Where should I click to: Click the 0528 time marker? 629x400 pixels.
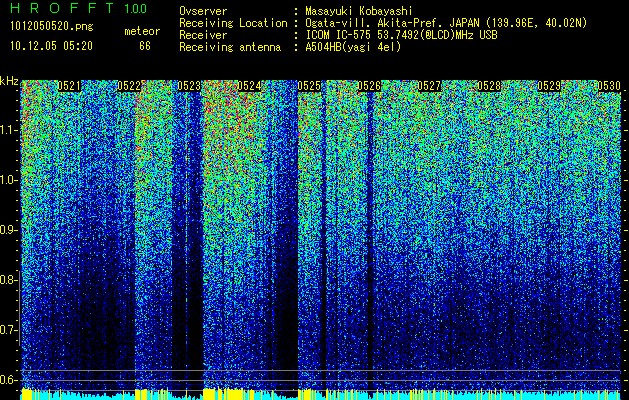tap(489, 86)
